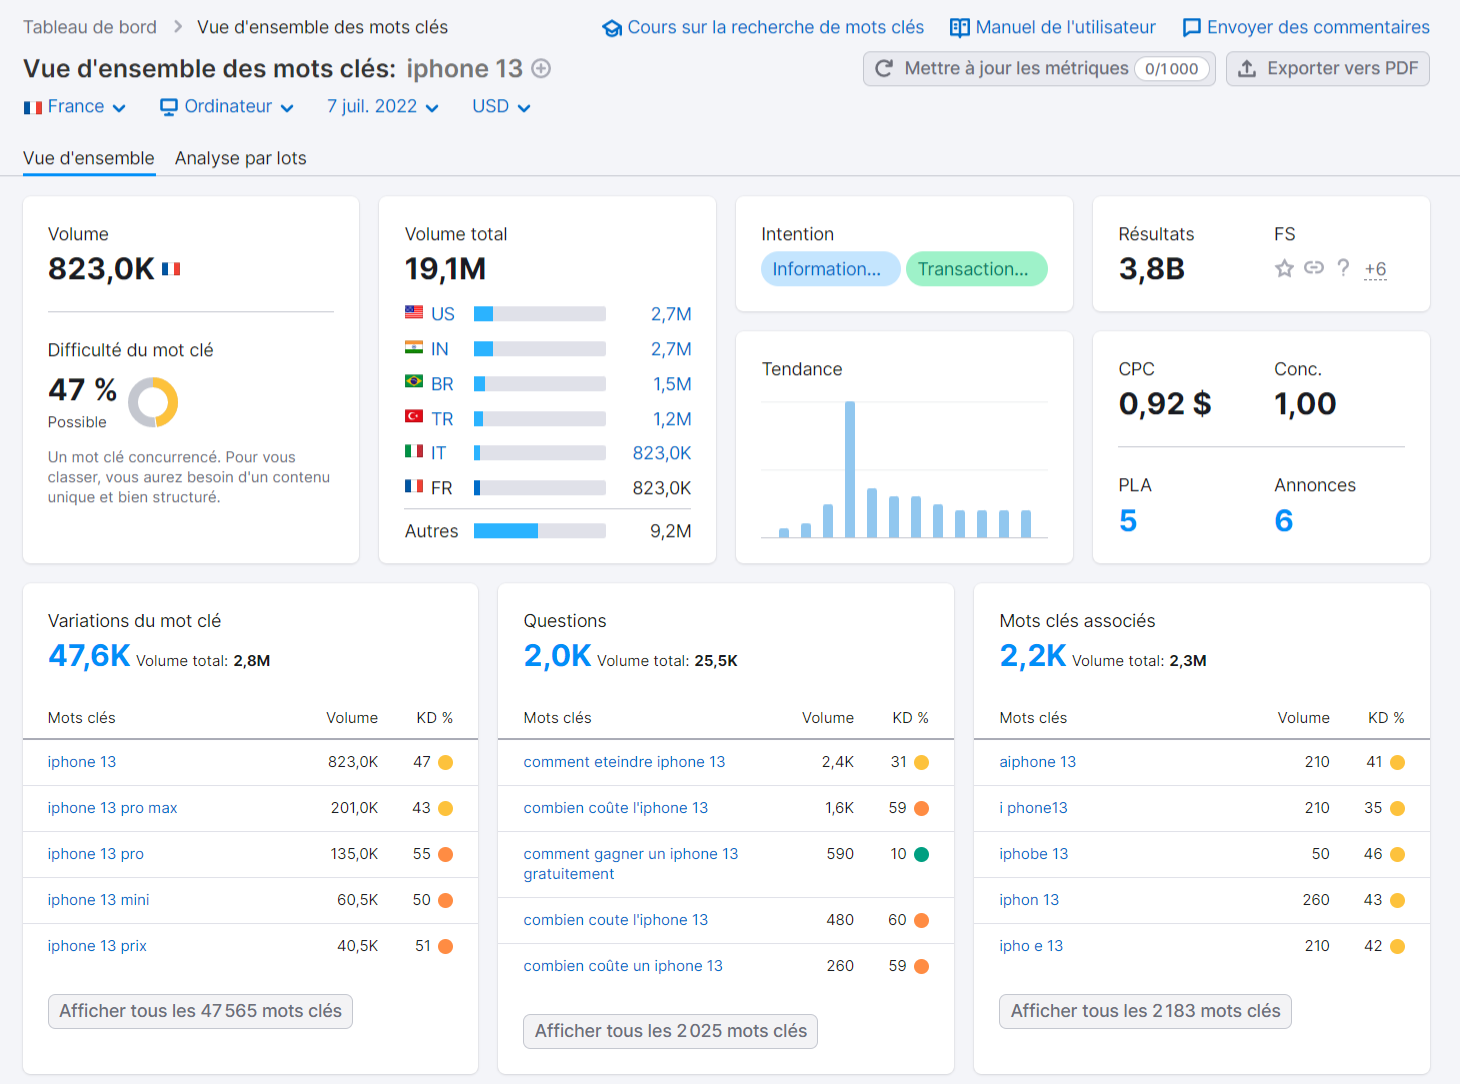
Task: Open the USD currency dropdown
Action: coord(501,107)
